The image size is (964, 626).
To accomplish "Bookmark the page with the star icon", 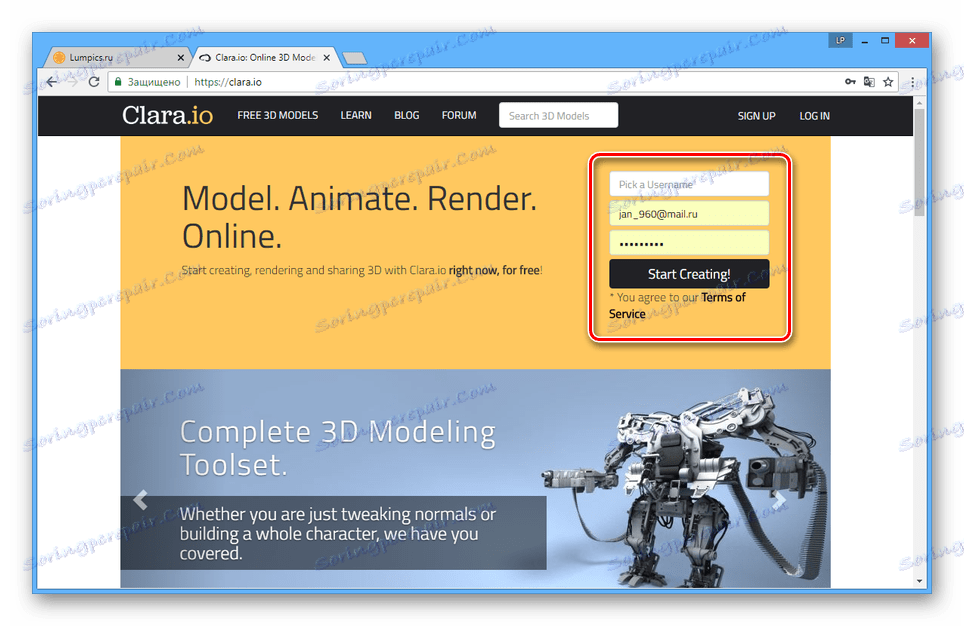I will click(888, 82).
